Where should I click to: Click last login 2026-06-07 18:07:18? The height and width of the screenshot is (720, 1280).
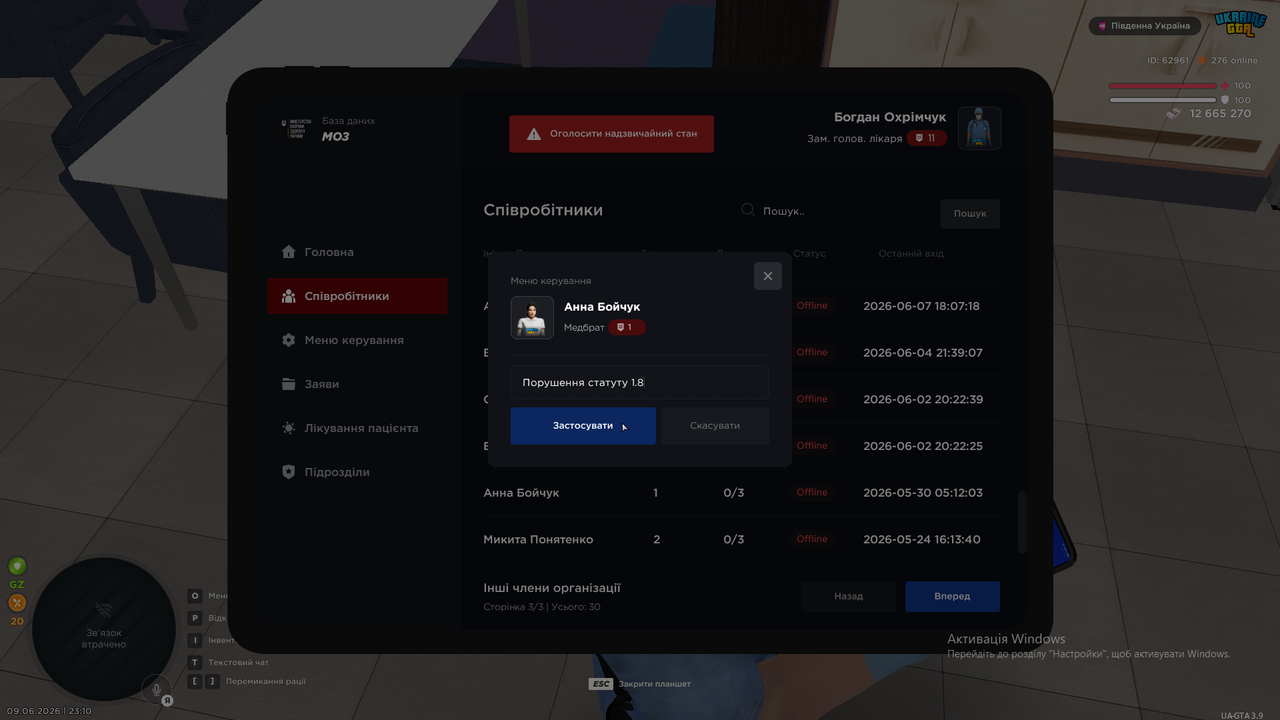coord(921,306)
